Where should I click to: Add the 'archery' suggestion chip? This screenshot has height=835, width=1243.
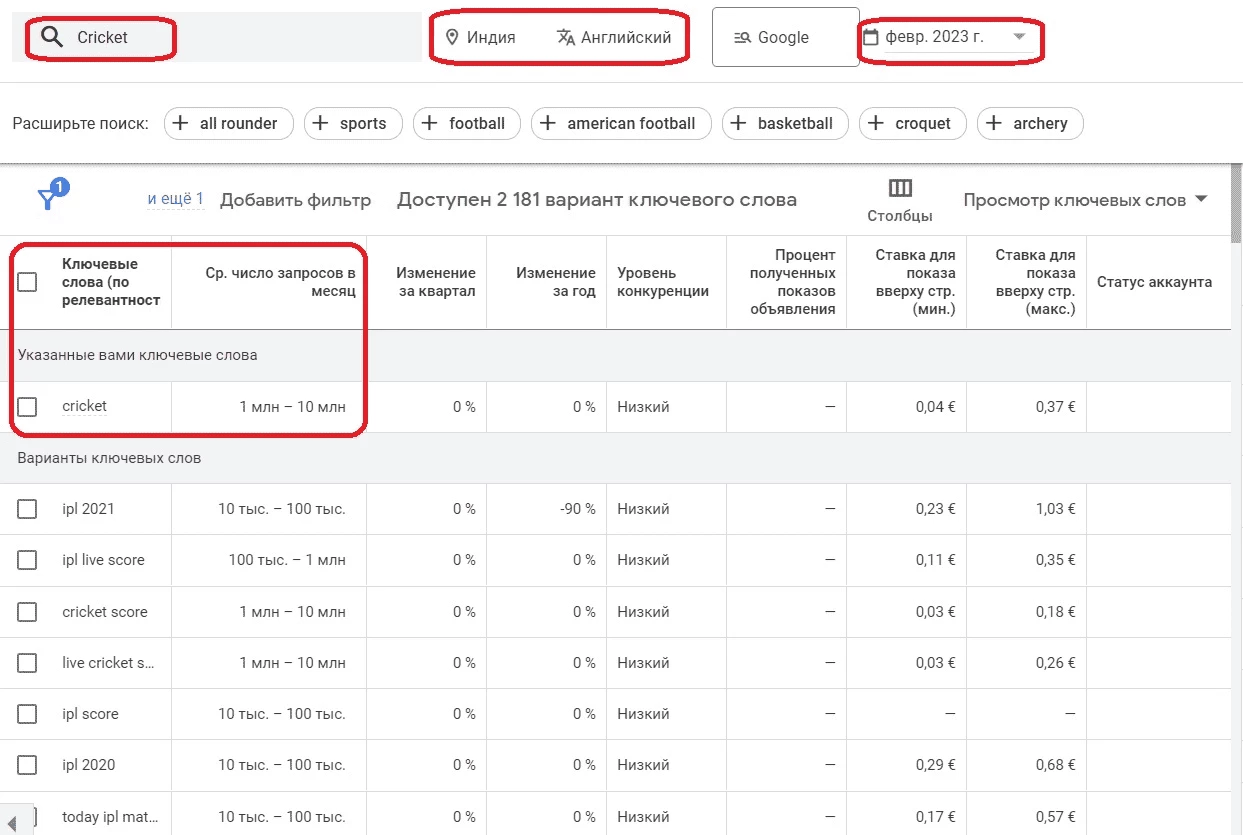[1030, 123]
